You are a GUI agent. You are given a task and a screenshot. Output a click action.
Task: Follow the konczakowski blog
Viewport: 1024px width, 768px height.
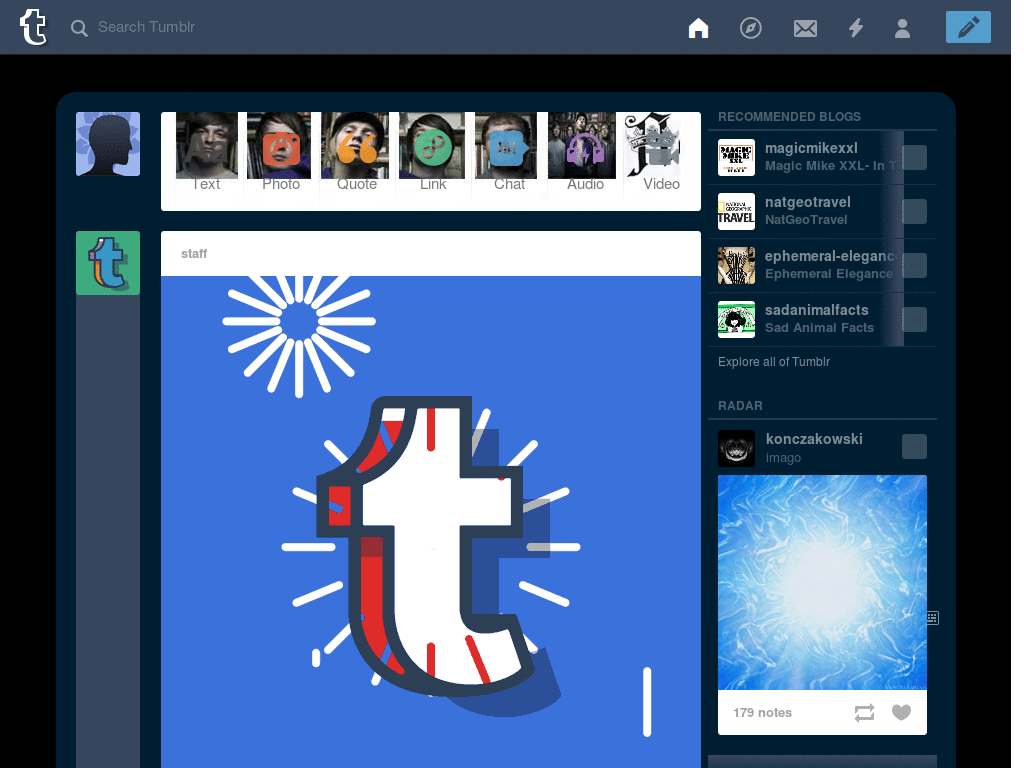[914, 447]
